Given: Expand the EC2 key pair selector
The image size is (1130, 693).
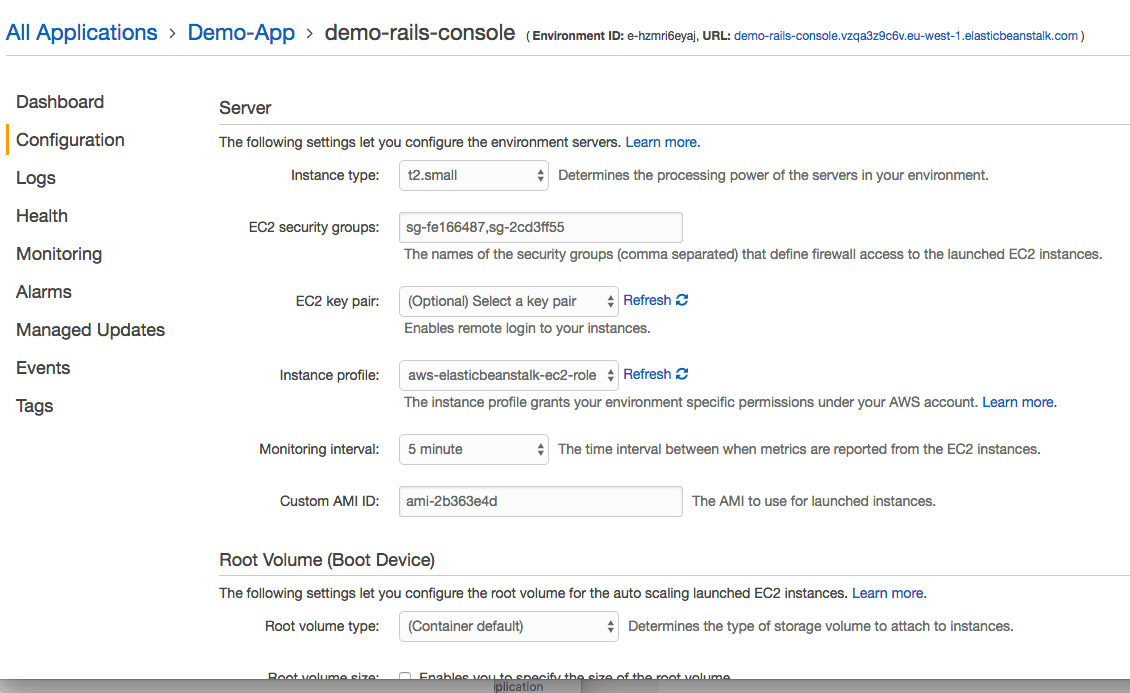Looking at the screenshot, I should [508, 301].
